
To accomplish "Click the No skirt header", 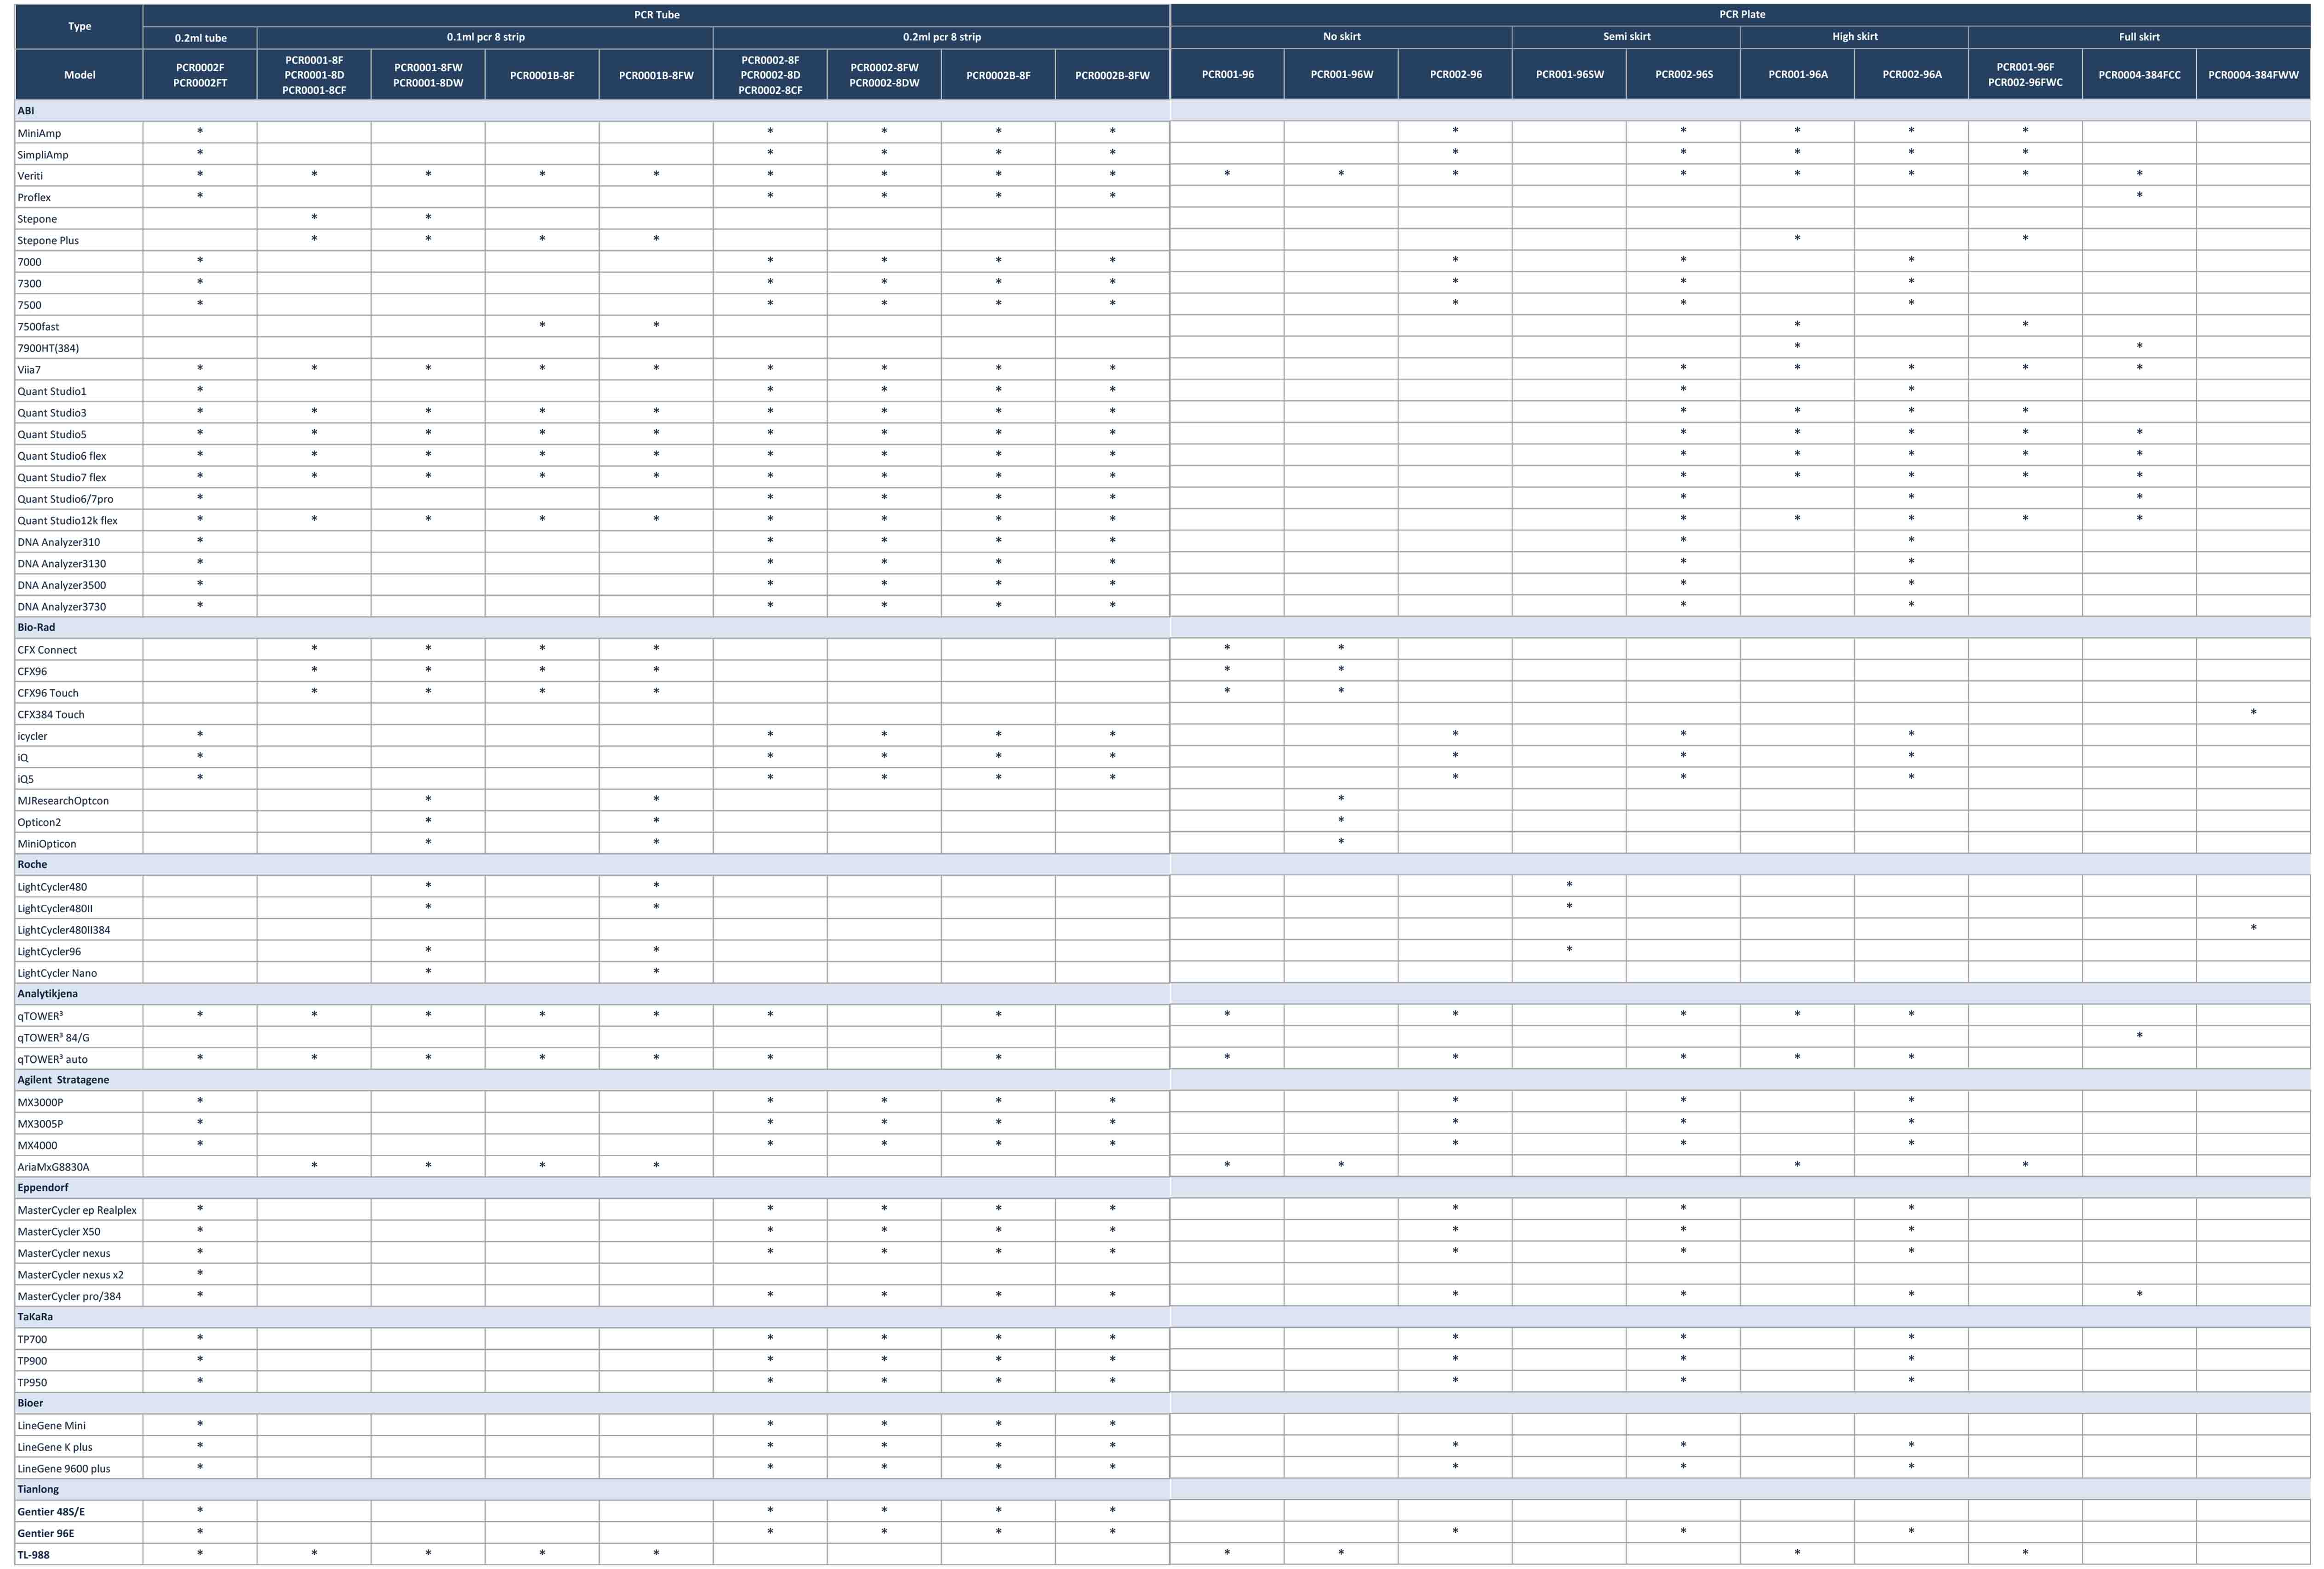I will point(1341,37).
